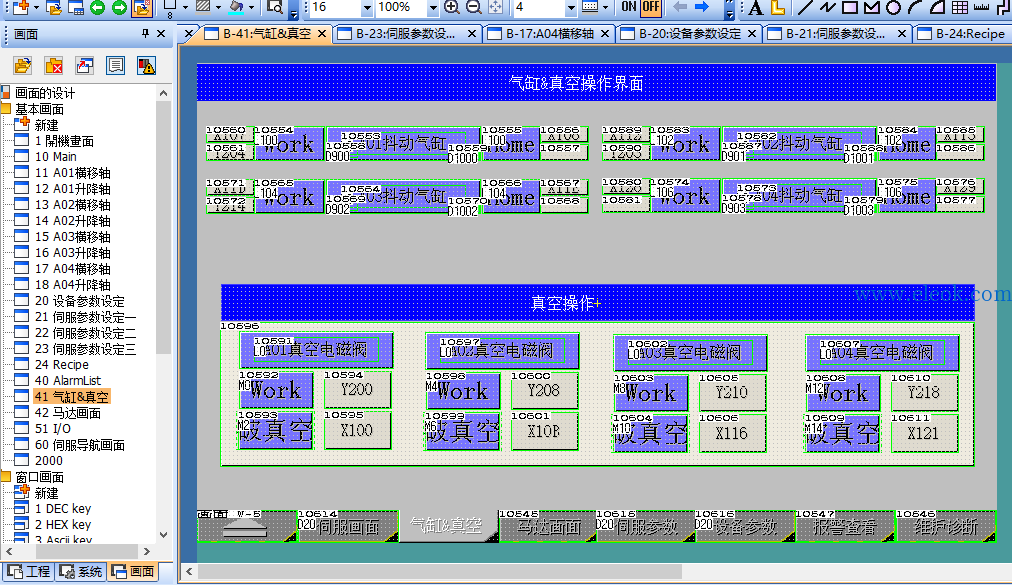Switch display state to ON

click(629, 8)
